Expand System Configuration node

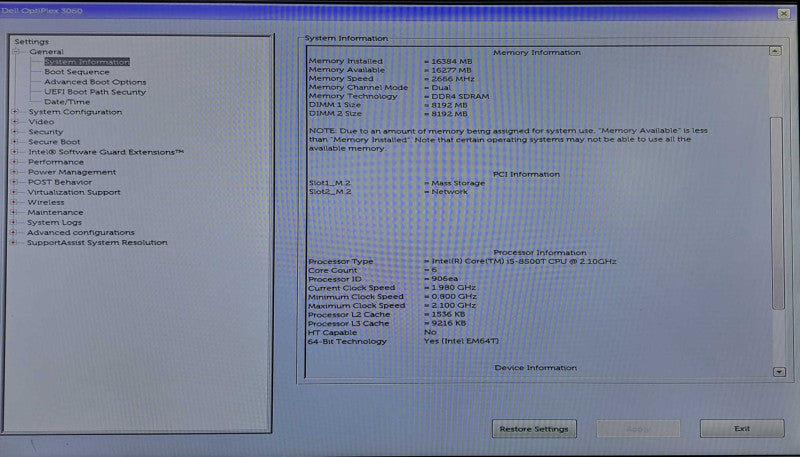[15, 112]
